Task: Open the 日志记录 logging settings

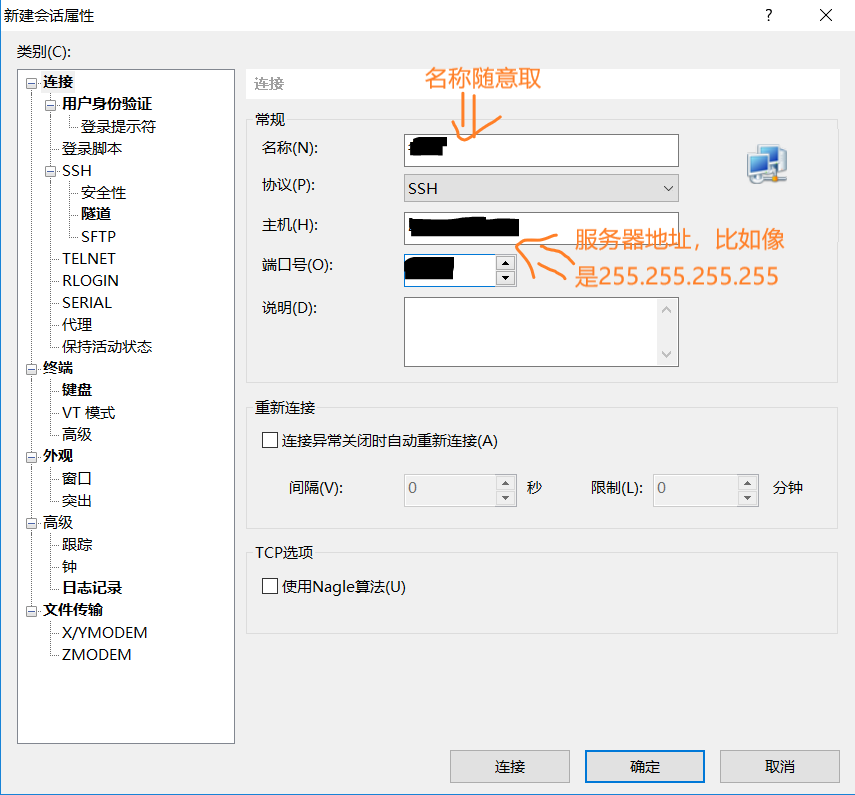Action: 92,588
